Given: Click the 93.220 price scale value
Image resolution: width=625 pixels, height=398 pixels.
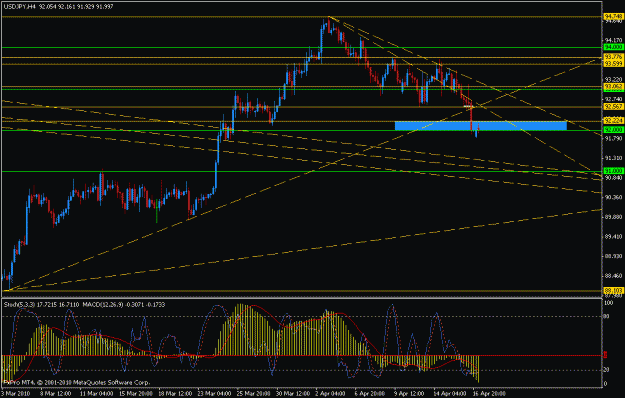Looking at the screenshot, I should [x=613, y=79].
